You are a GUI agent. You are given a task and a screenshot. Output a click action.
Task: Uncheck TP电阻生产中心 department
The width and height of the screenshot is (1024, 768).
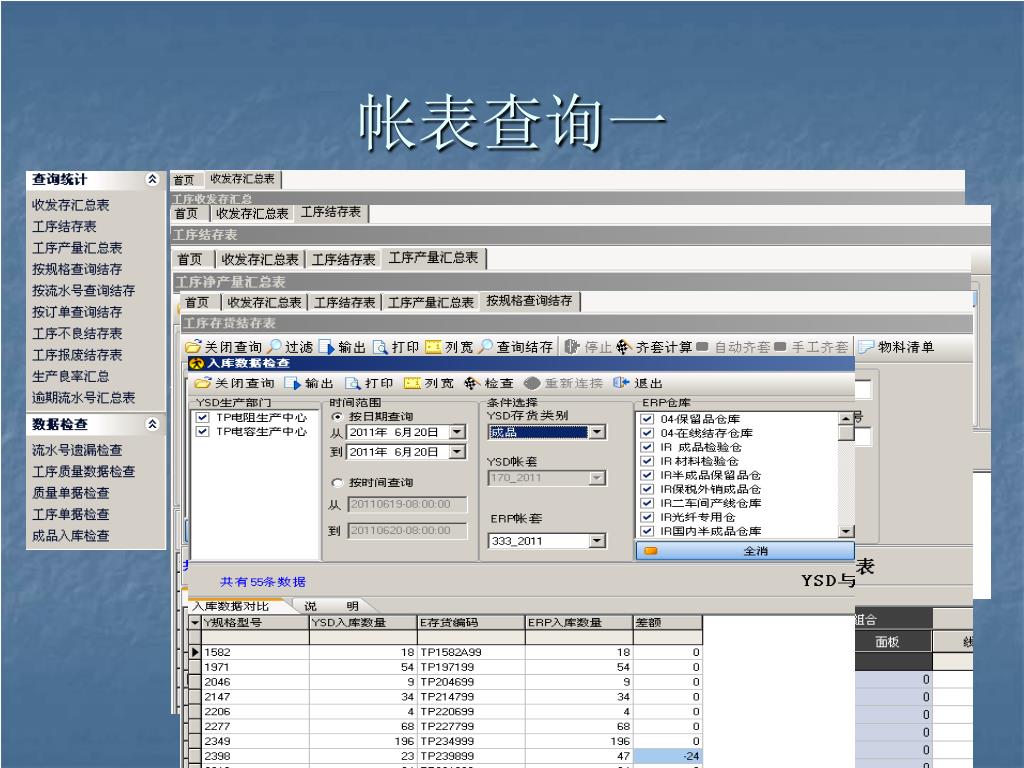(202, 417)
